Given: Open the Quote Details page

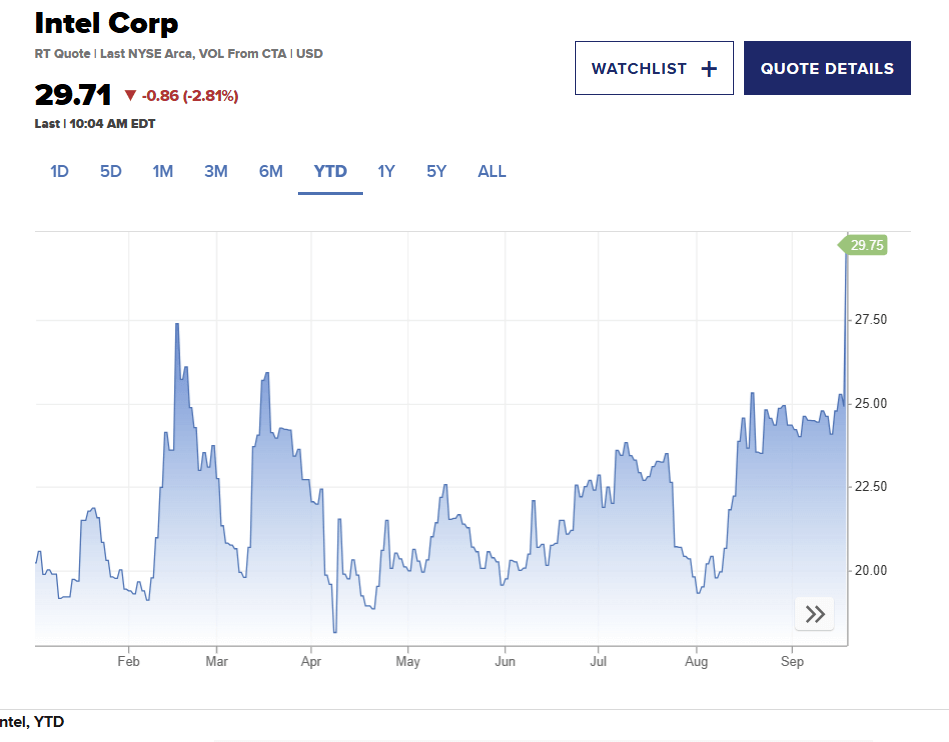Looking at the screenshot, I should coord(827,69).
